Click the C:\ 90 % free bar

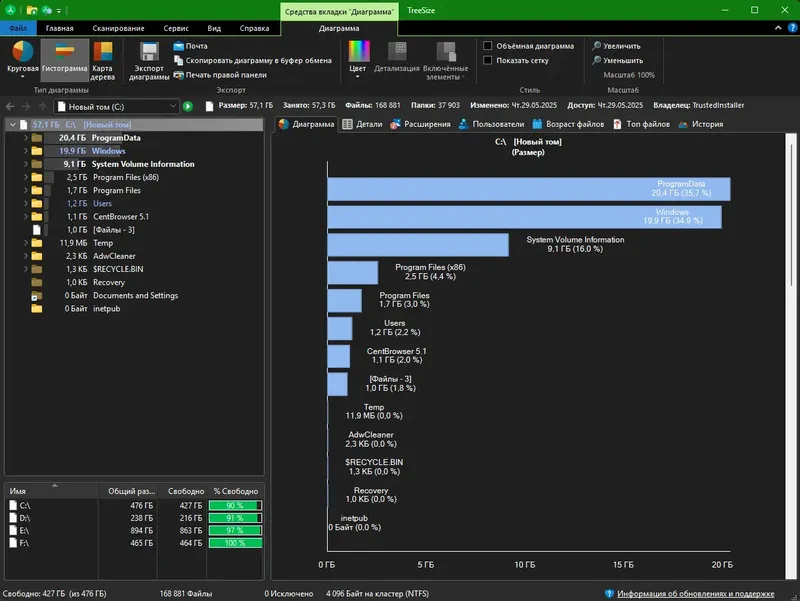point(235,506)
